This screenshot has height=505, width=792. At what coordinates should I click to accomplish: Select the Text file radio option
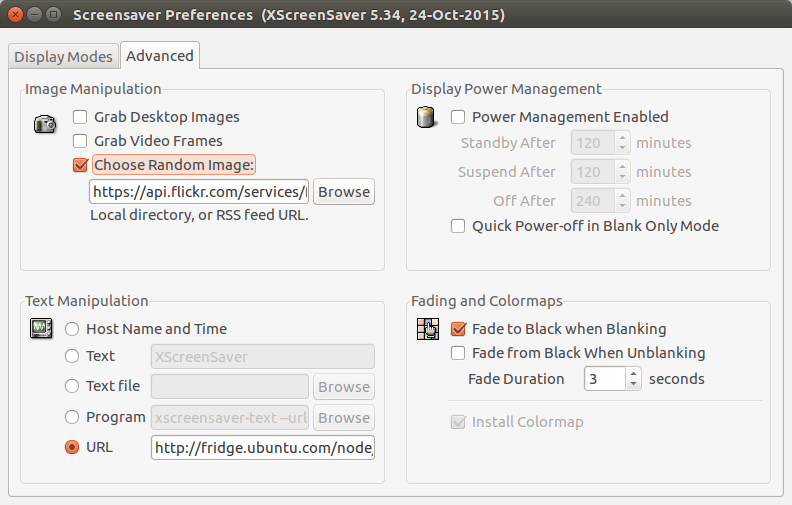(72, 386)
